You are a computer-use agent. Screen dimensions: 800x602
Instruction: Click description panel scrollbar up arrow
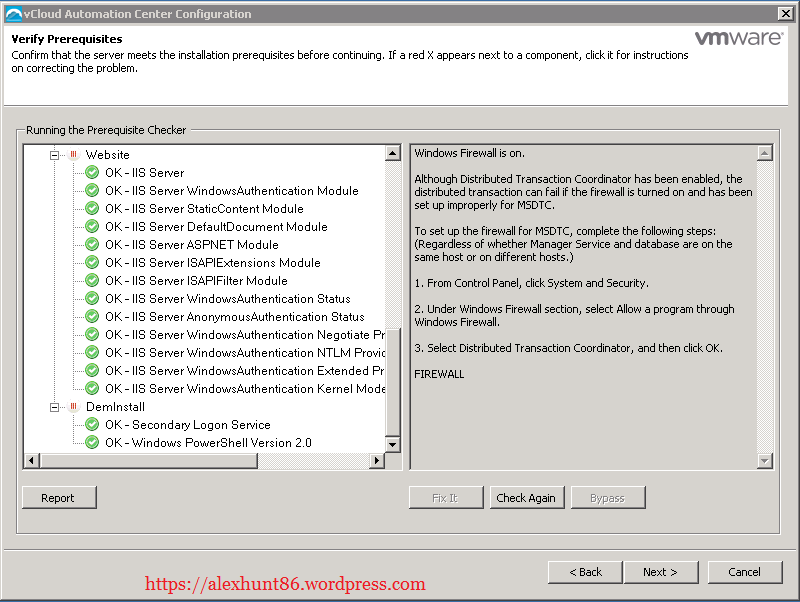pyautogui.click(x=764, y=153)
